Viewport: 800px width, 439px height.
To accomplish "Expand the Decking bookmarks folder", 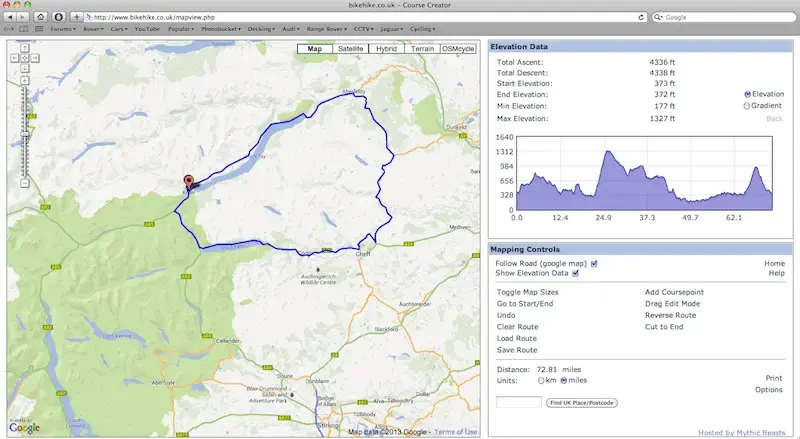I will click(x=261, y=29).
